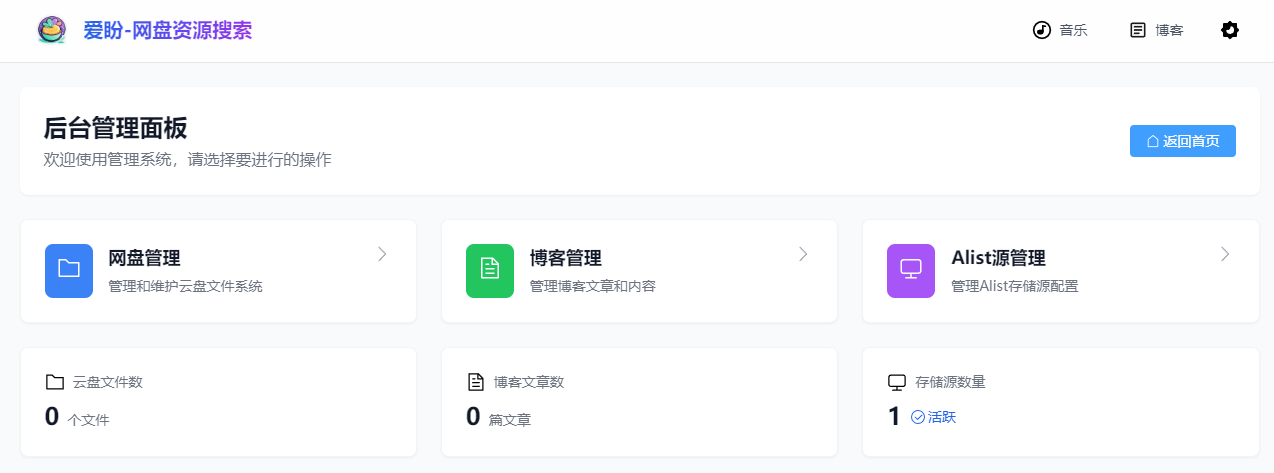
Task: Click the 爱盼 site logo image
Action: click(51, 30)
